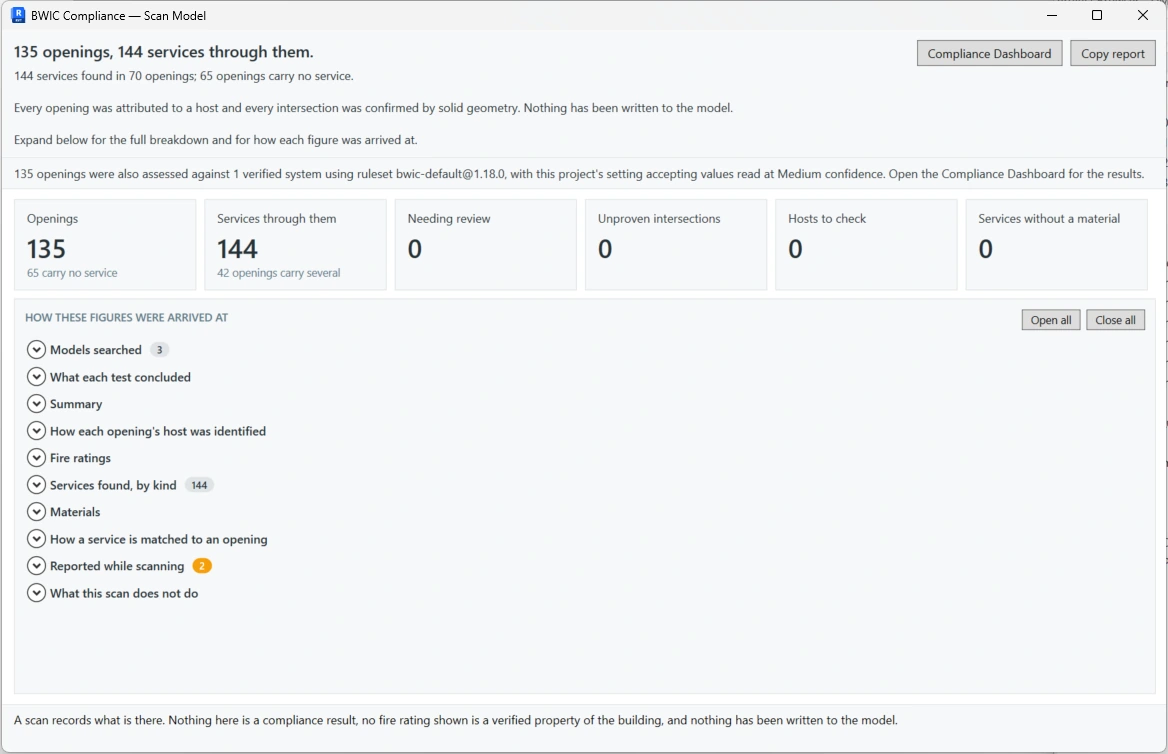1168x754 pixels.
Task: Click 'HOW THESE FIGURES WERE ARRIVED AT' heading
Action: tap(127, 317)
